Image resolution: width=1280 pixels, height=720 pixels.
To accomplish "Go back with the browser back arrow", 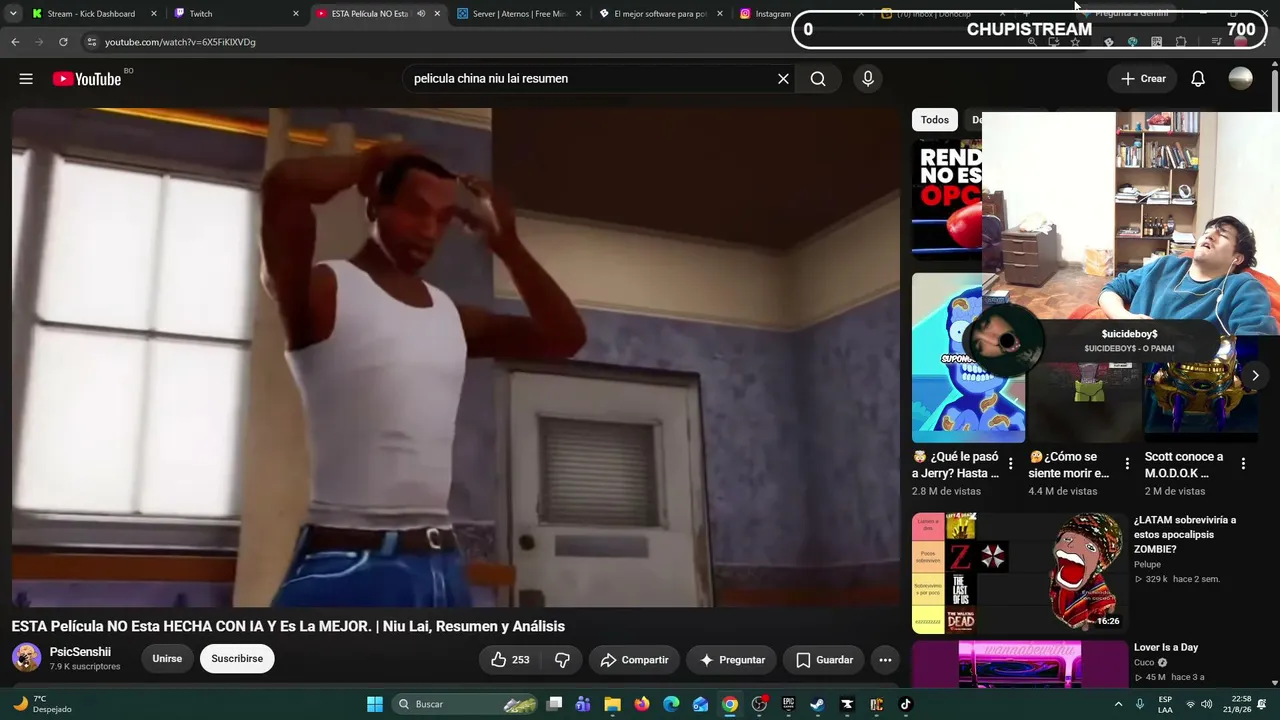I will (15, 42).
